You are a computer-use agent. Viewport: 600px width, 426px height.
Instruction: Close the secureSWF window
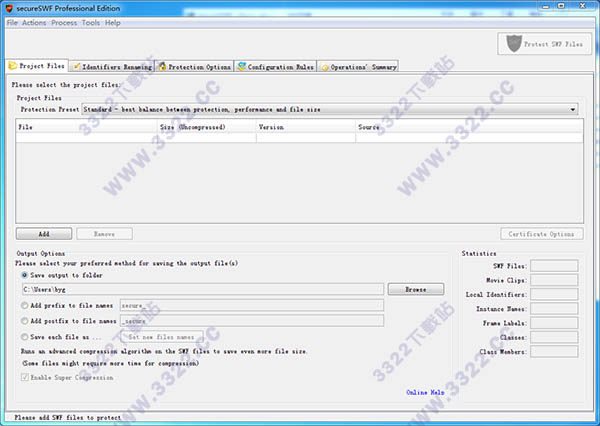tap(582, 6)
